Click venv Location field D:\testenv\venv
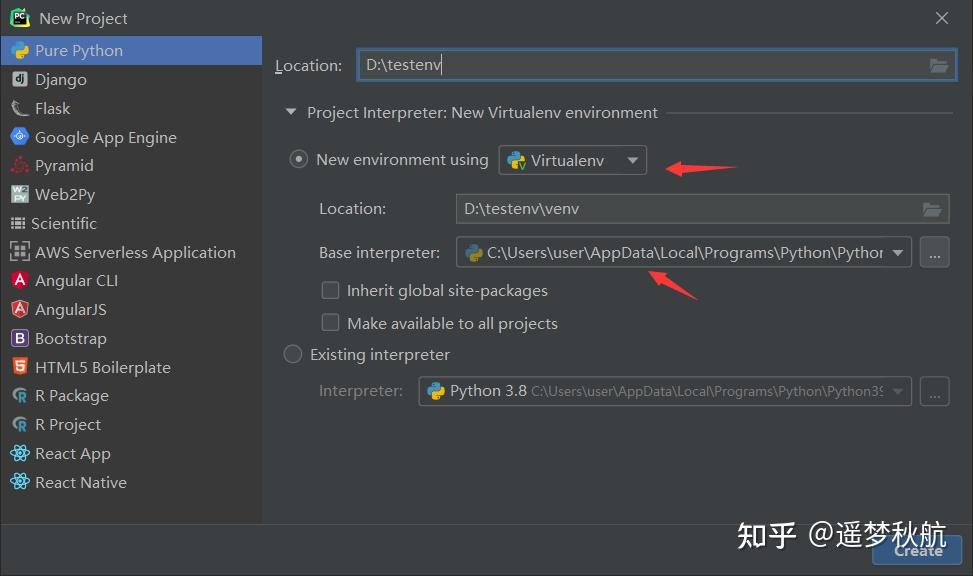Image resolution: width=973 pixels, height=576 pixels. coord(702,209)
